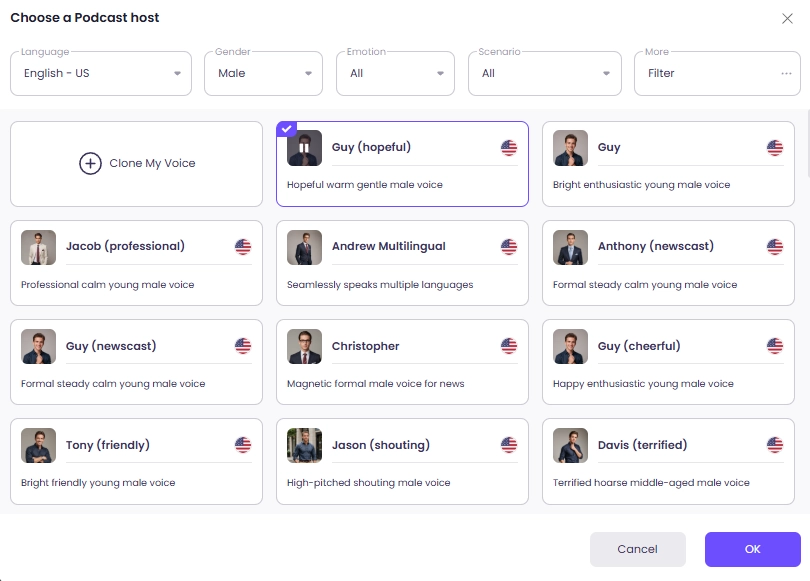Click the checkmark badge on Guy (hopeful)

coord(286,129)
